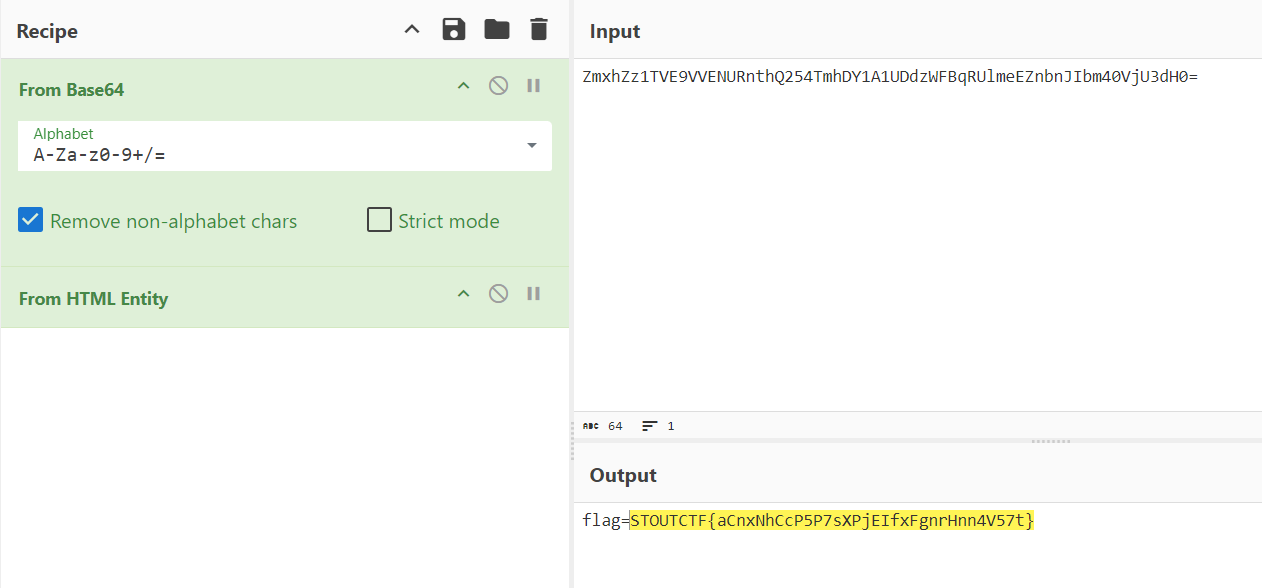Save the recipe
Screen dimensions: 1262x588
coord(454,30)
